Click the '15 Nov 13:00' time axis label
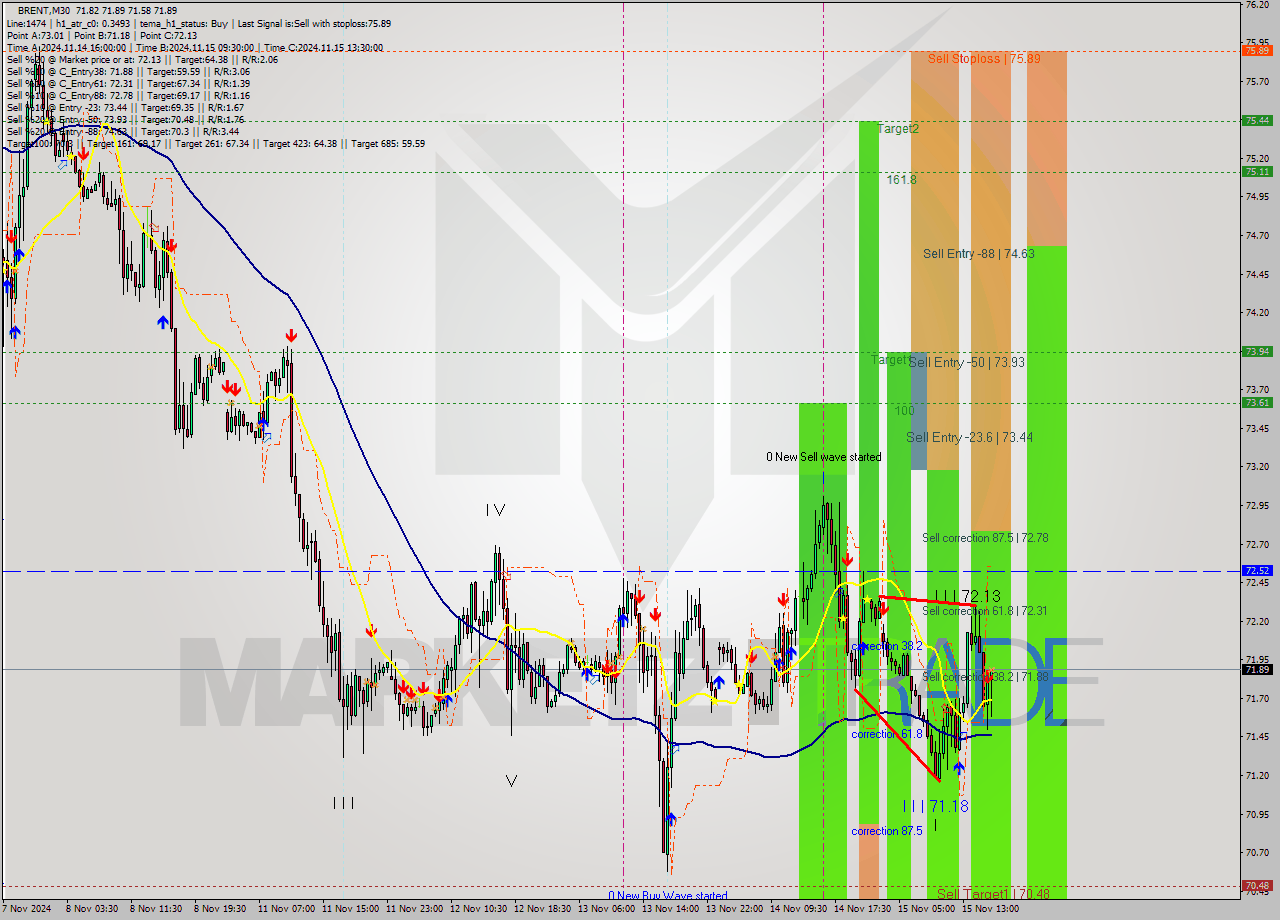Viewport: 1280px width, 920px height. (x=989, y=909)
